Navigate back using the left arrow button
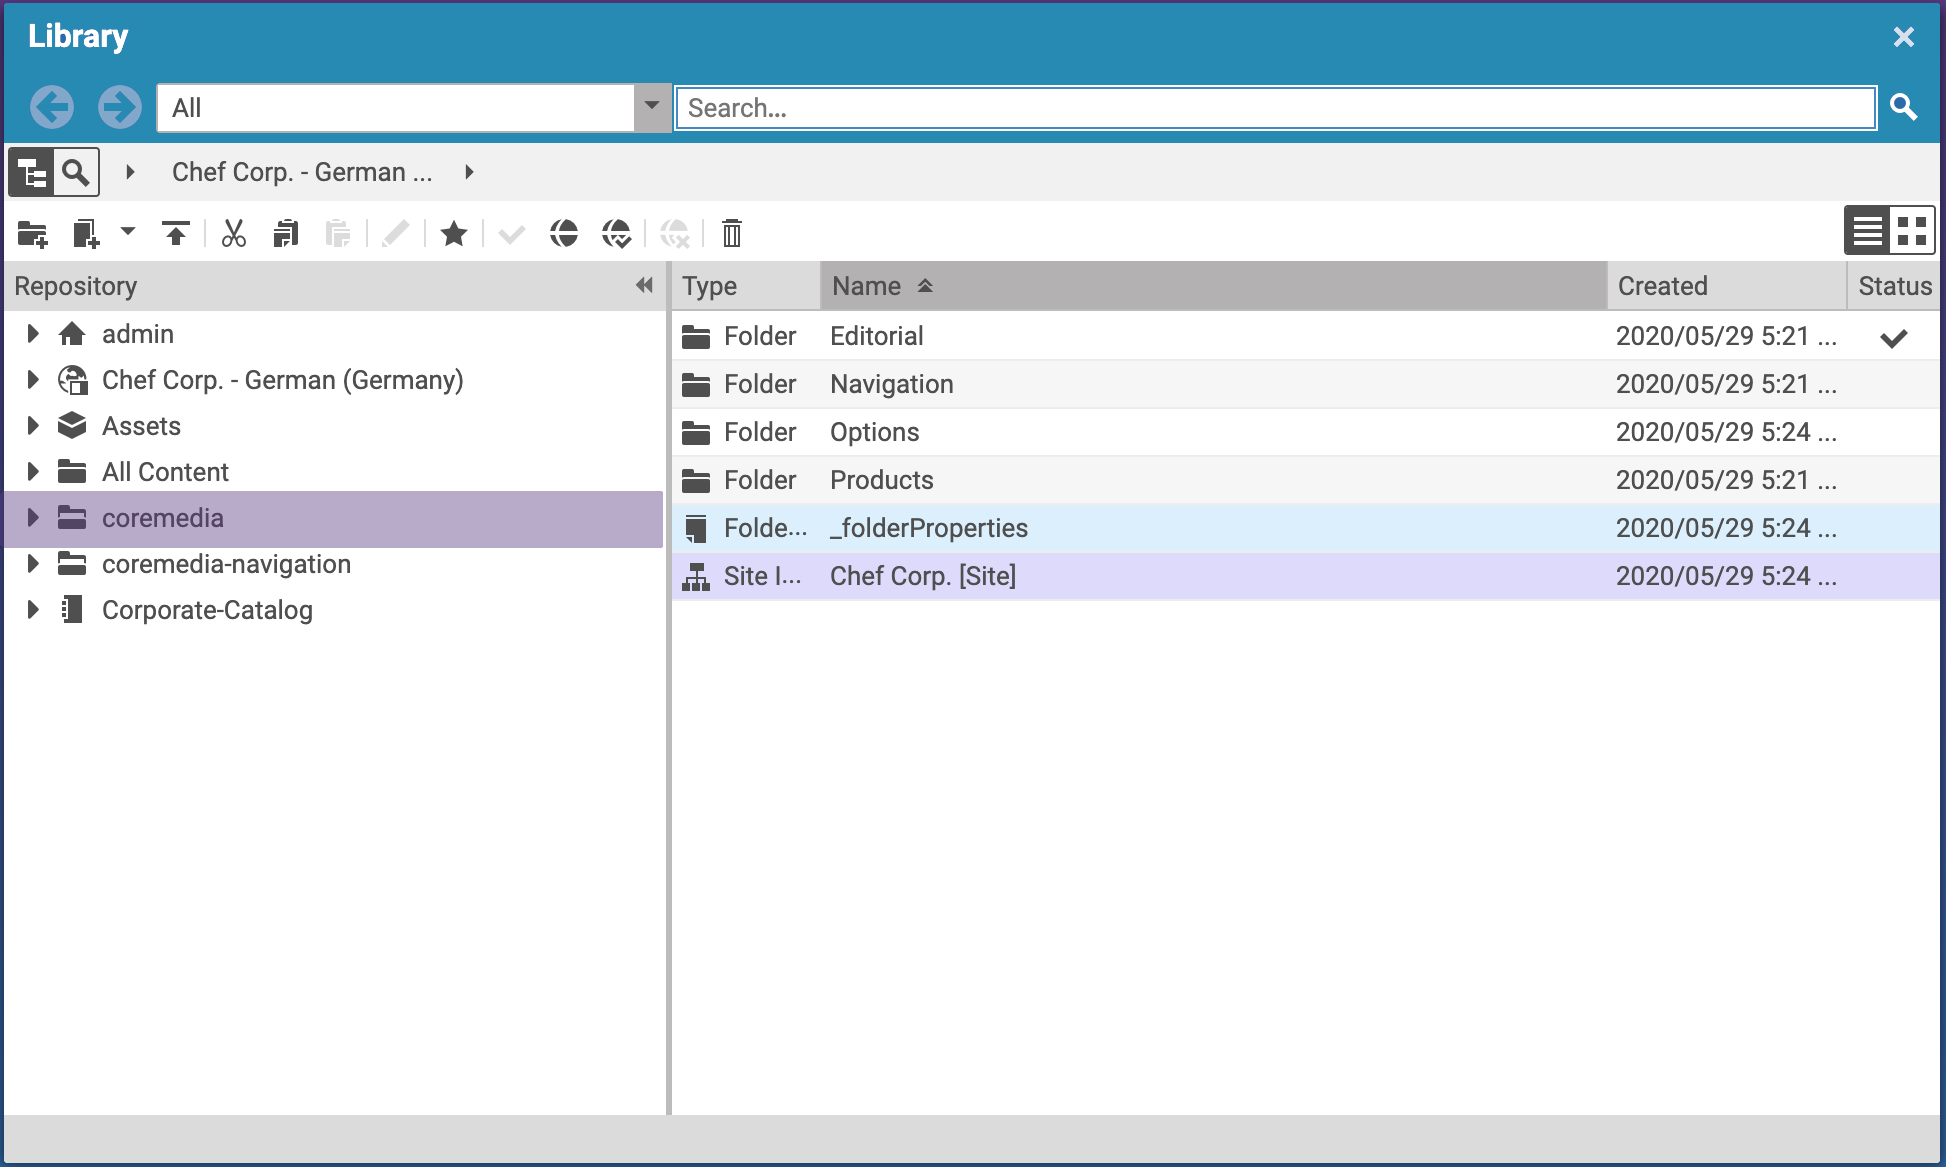1946x1167 pixels. 52,107
